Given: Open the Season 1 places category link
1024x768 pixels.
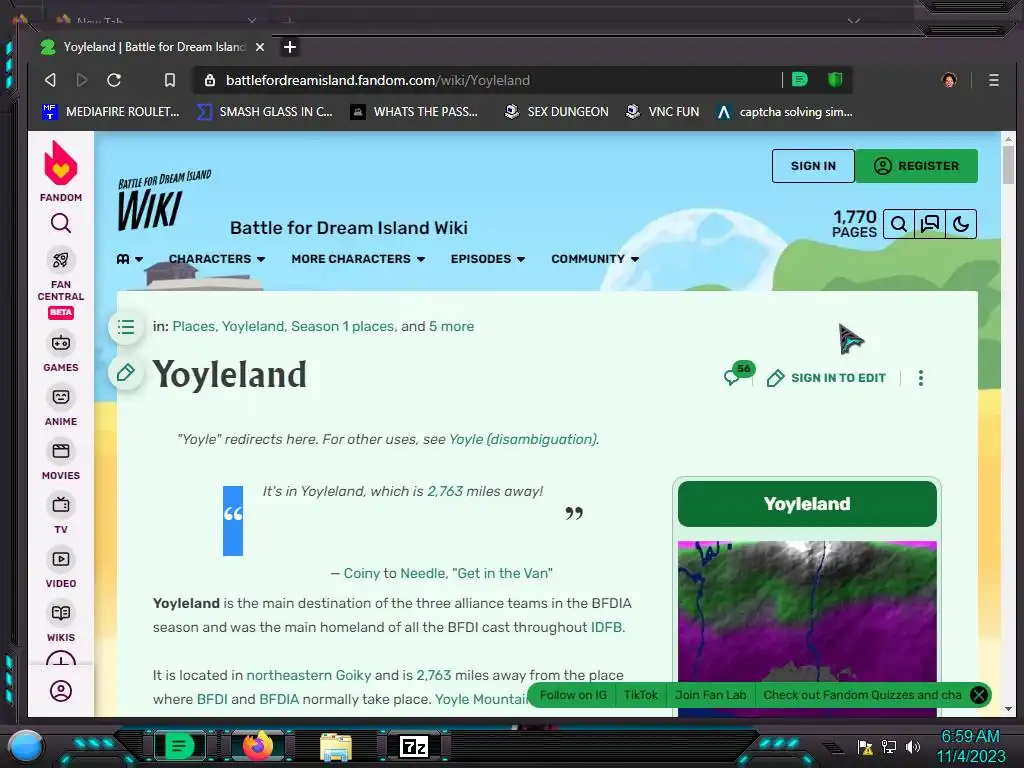Looking at the screenshot, I should (x=342, y=327).
